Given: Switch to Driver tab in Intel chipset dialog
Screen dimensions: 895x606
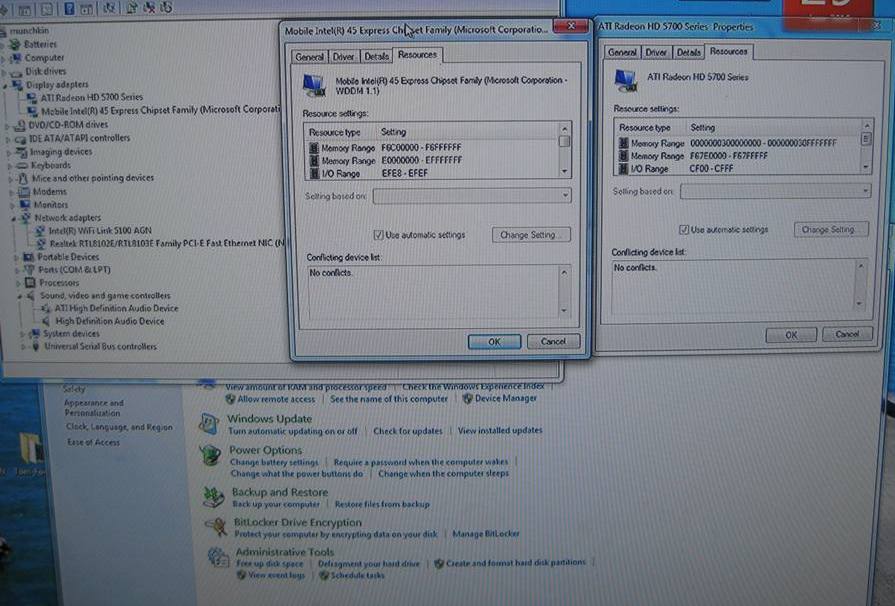Looking at the screenshot, I should coord(343,56).
